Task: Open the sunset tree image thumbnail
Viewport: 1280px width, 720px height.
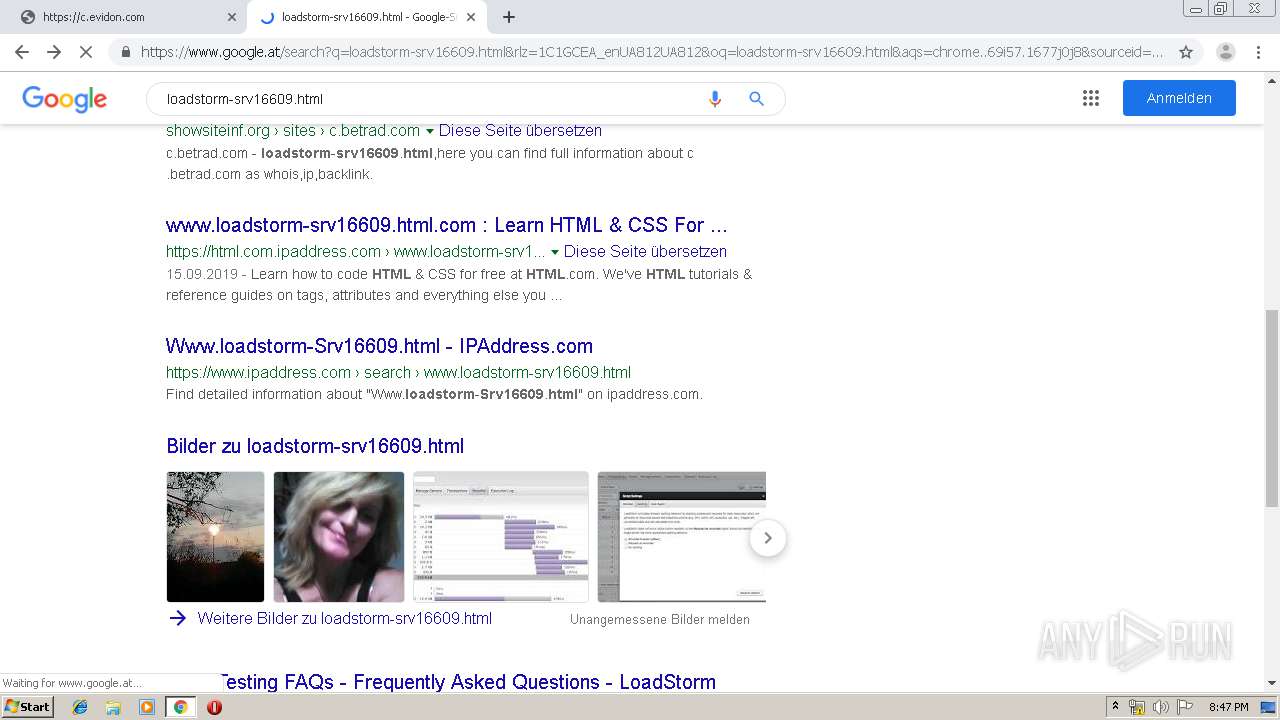Action: (215, 537)
